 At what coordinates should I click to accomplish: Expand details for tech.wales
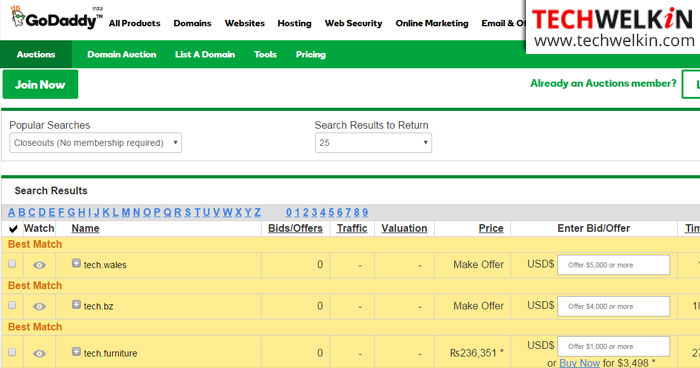click(76, 263)
